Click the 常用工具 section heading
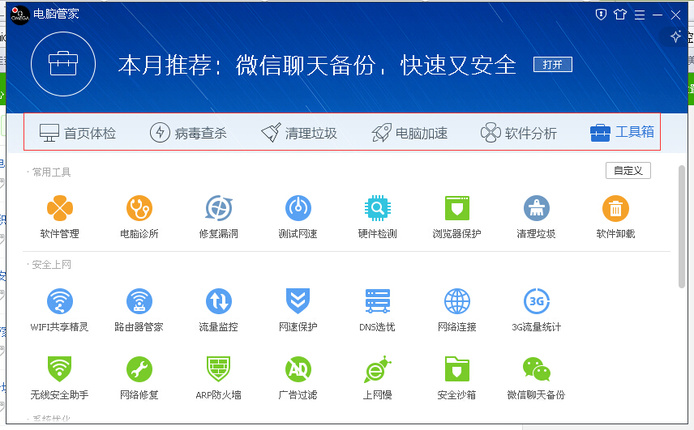 51,172
